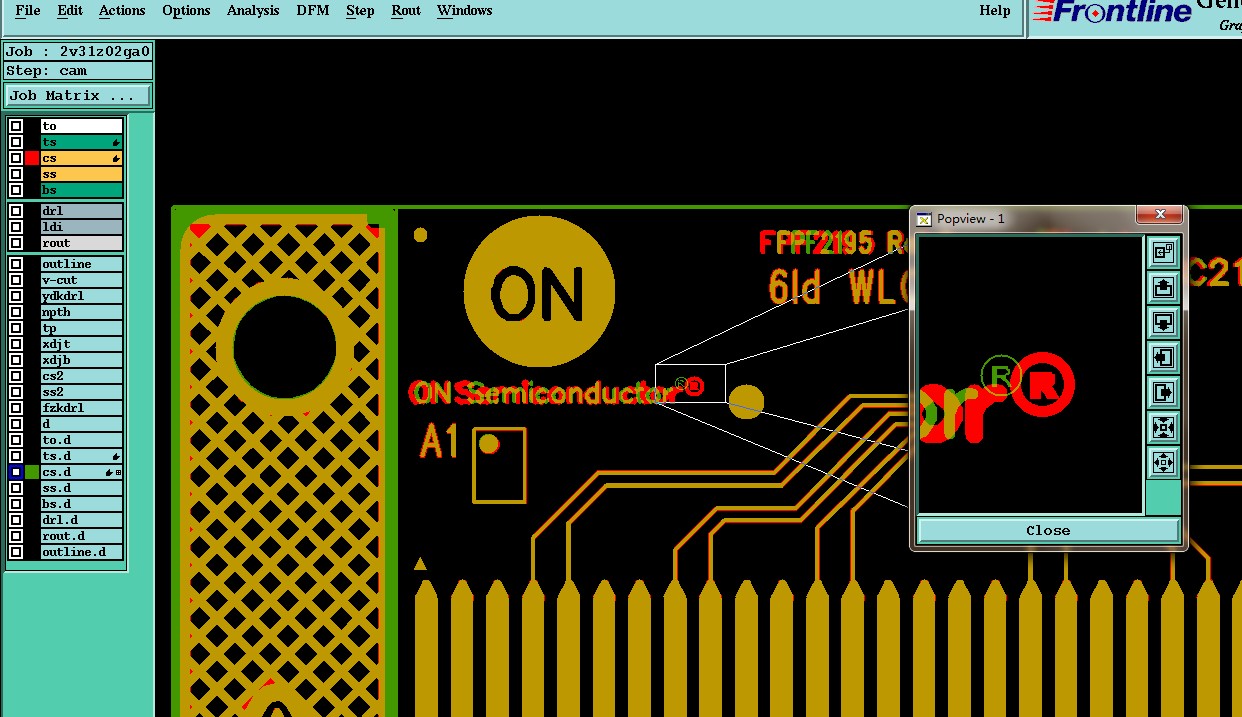Toggle the checkbox for the mpth layer

(15, 313)
